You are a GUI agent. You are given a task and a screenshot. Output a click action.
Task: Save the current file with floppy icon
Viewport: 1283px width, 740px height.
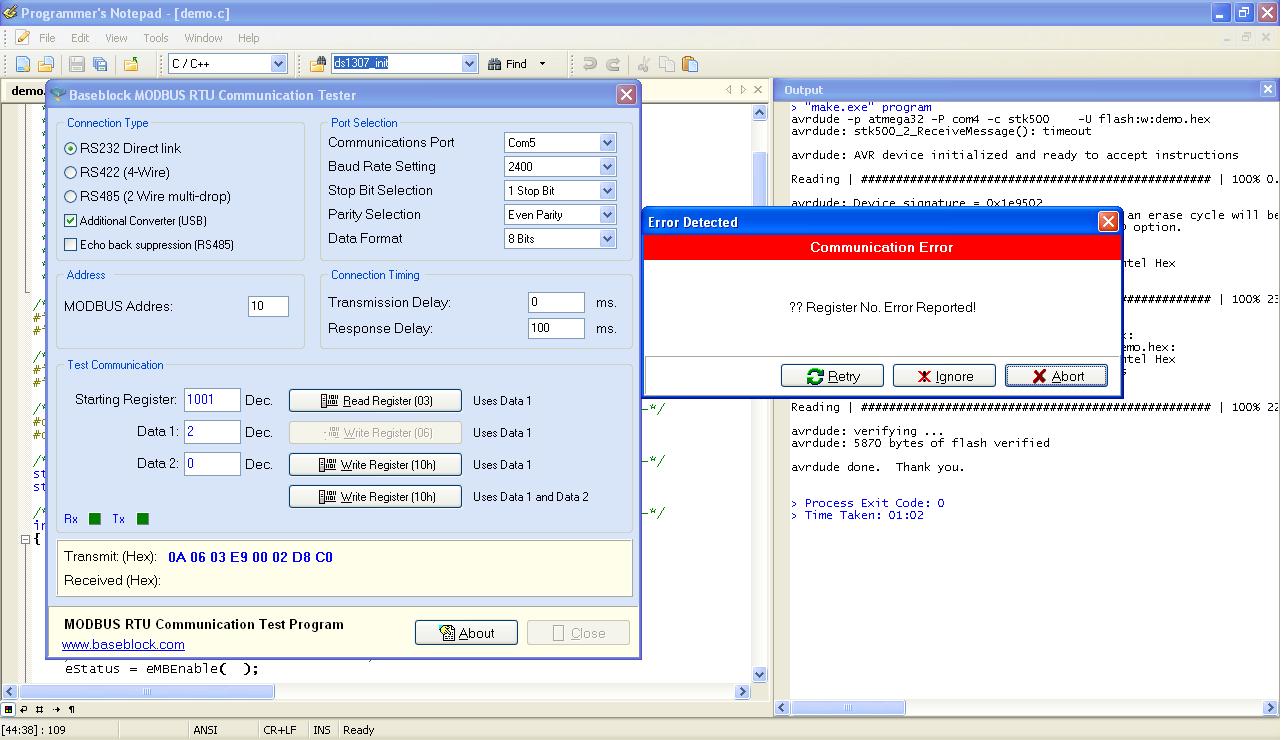coord(77,64)
